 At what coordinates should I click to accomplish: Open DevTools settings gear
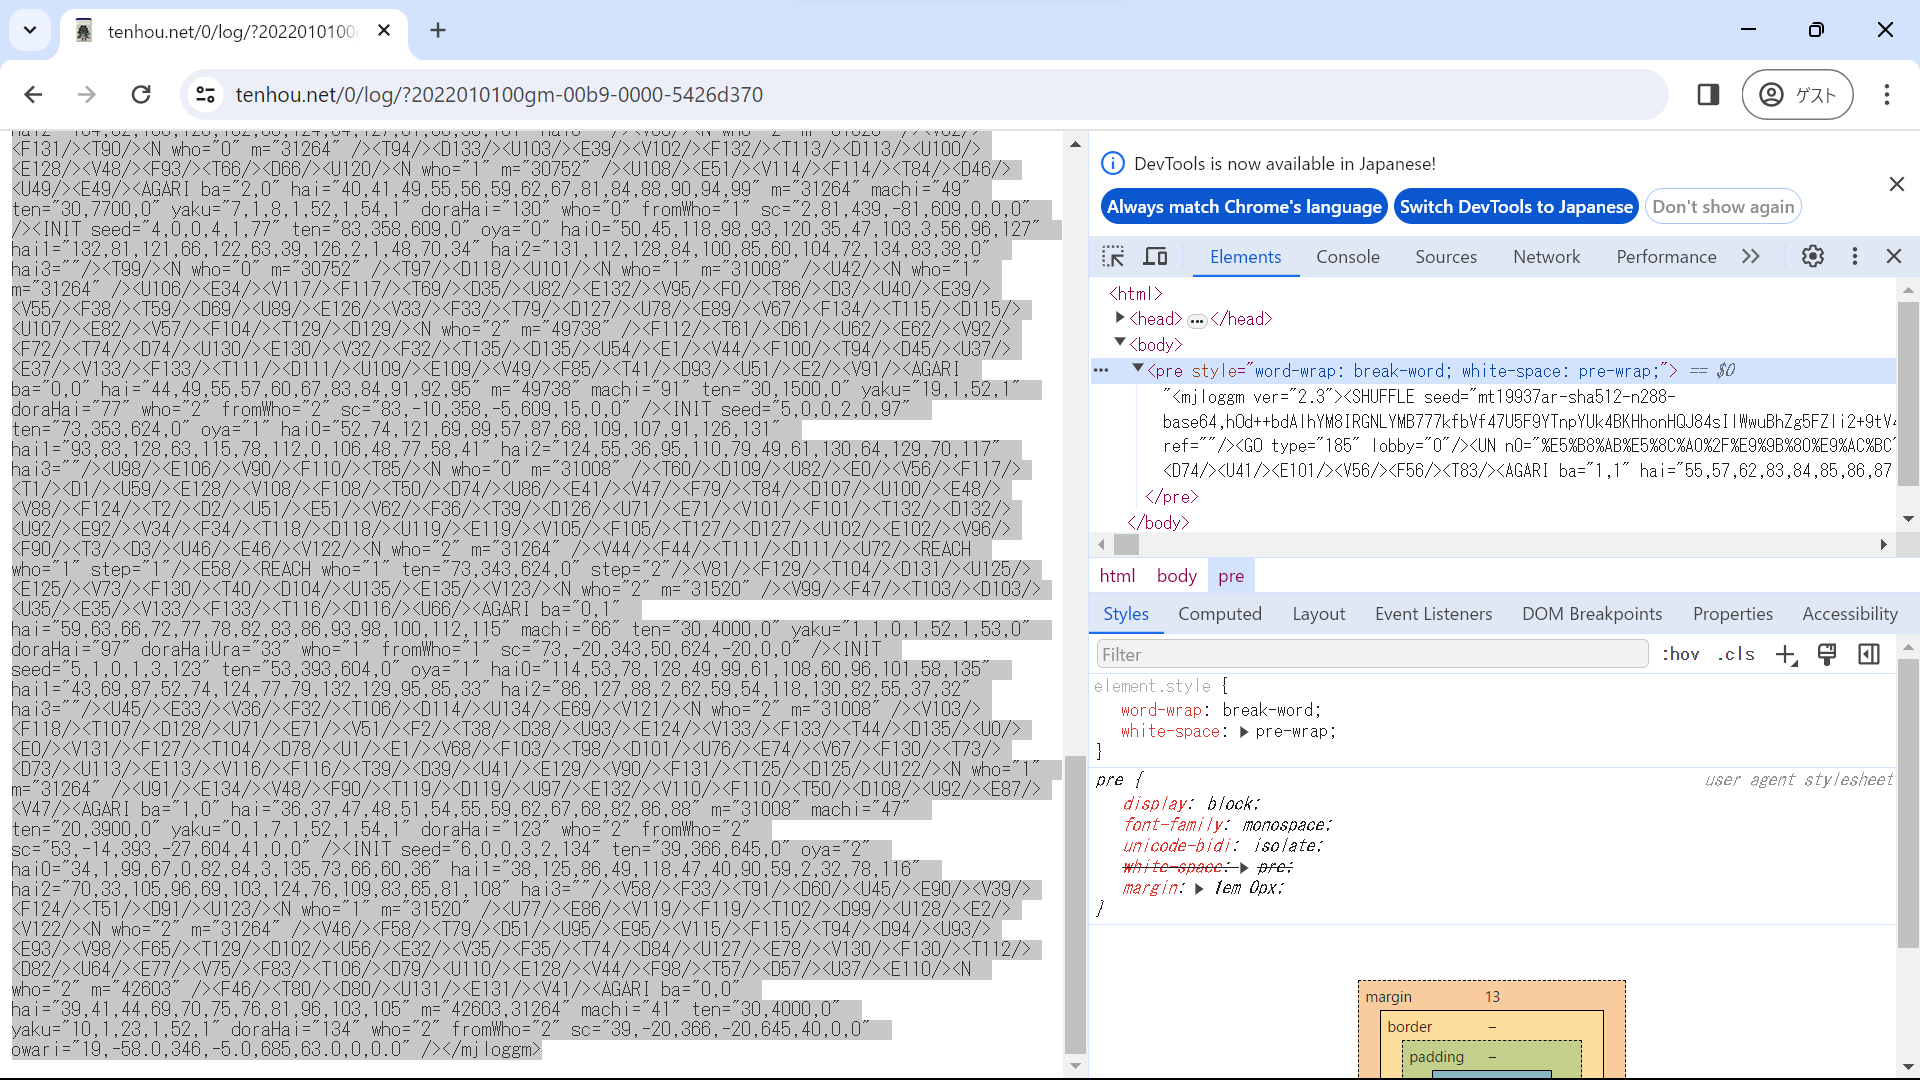[x=1812, y=256]
